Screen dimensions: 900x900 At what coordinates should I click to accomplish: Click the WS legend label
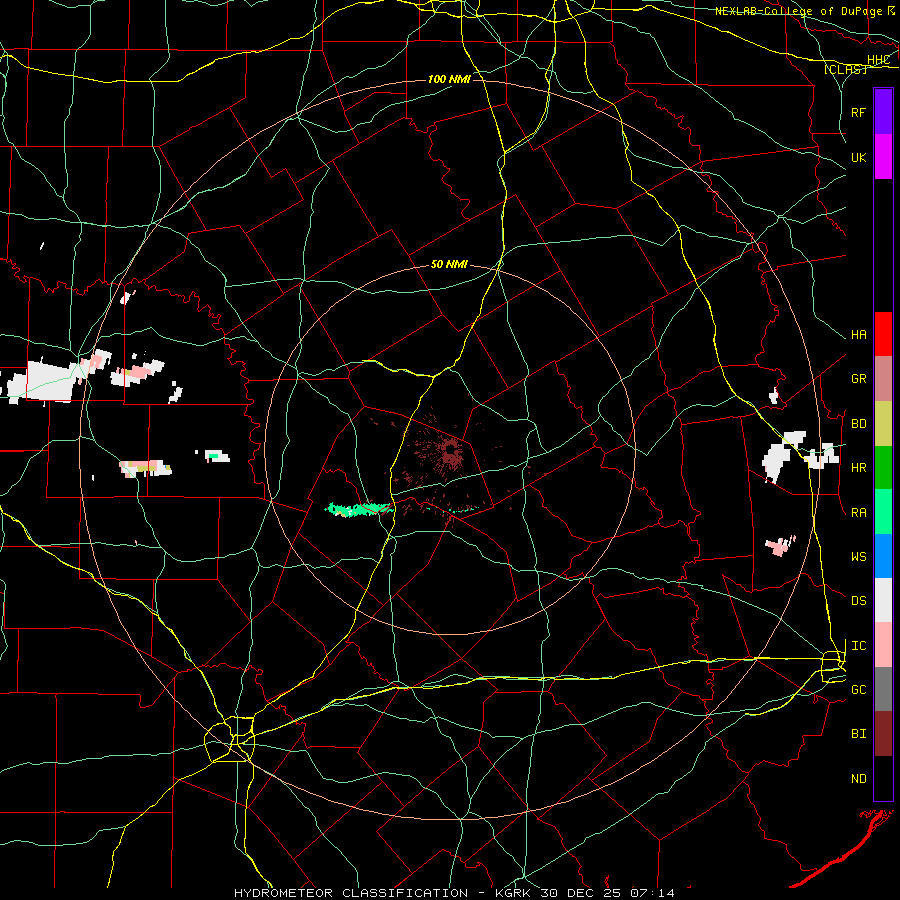pos(859,557)
